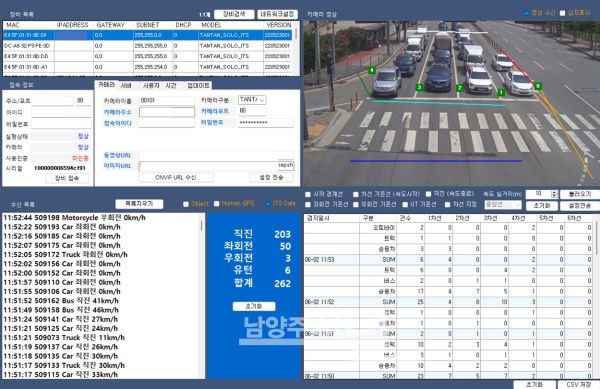The height and width of the screenshot is (389, 600).
Task: Switch to the 서버 tab
Action: [126, 85]
